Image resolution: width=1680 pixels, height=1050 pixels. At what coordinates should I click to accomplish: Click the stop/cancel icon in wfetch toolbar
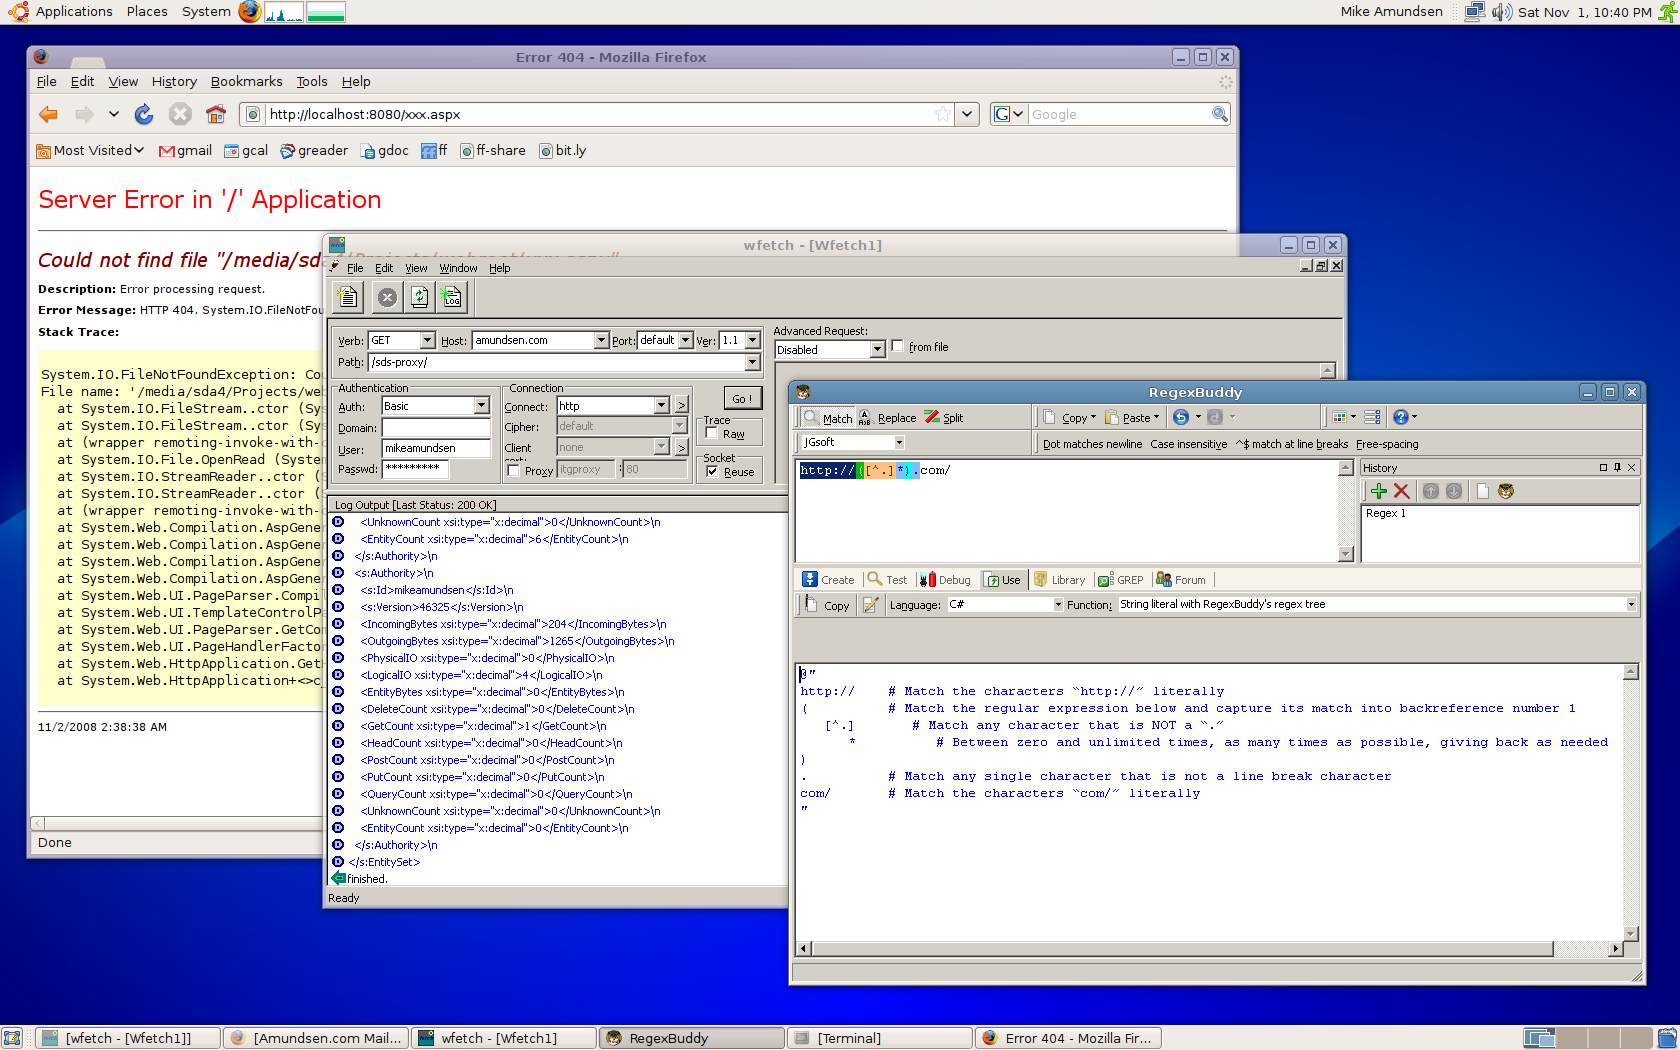(x=387, y=297)
